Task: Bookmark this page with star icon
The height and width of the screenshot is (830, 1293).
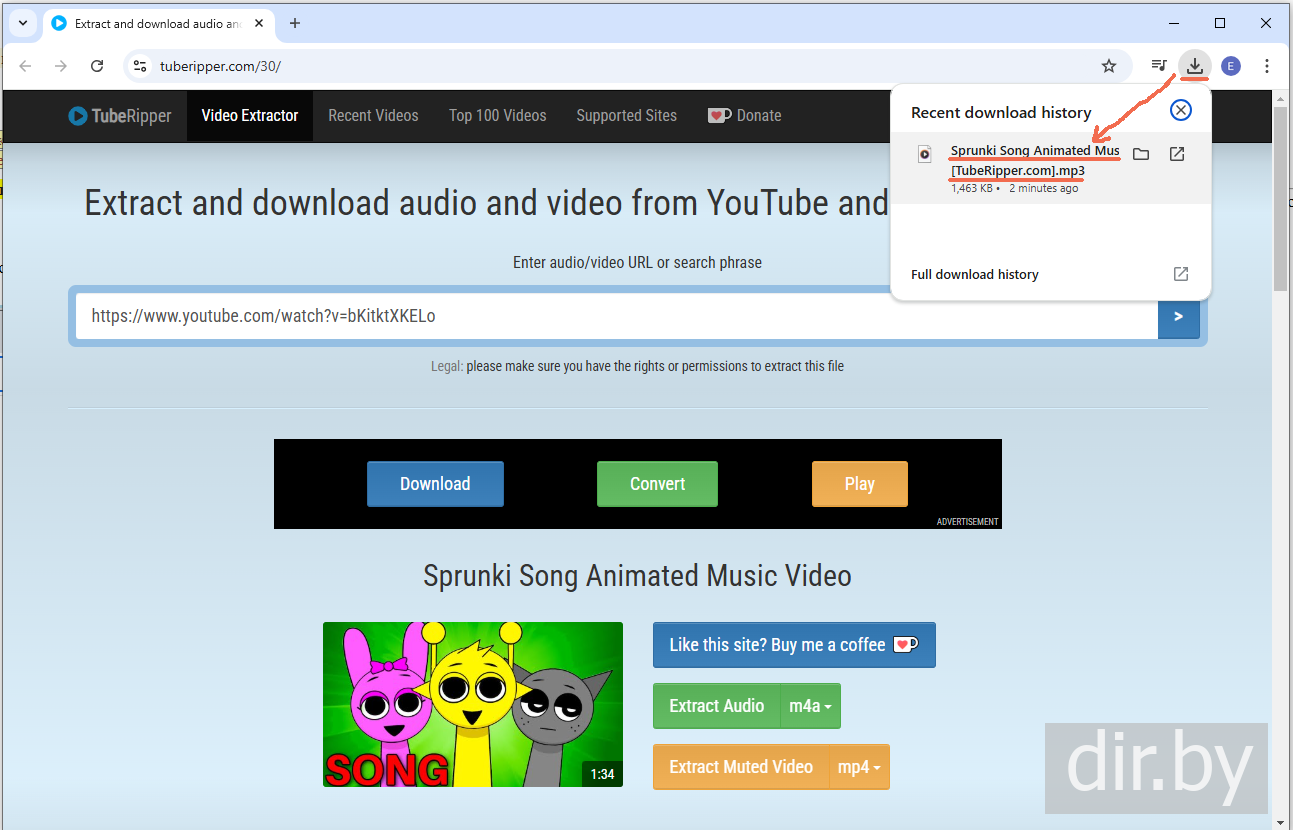Action: click(x=1108, y=66)
